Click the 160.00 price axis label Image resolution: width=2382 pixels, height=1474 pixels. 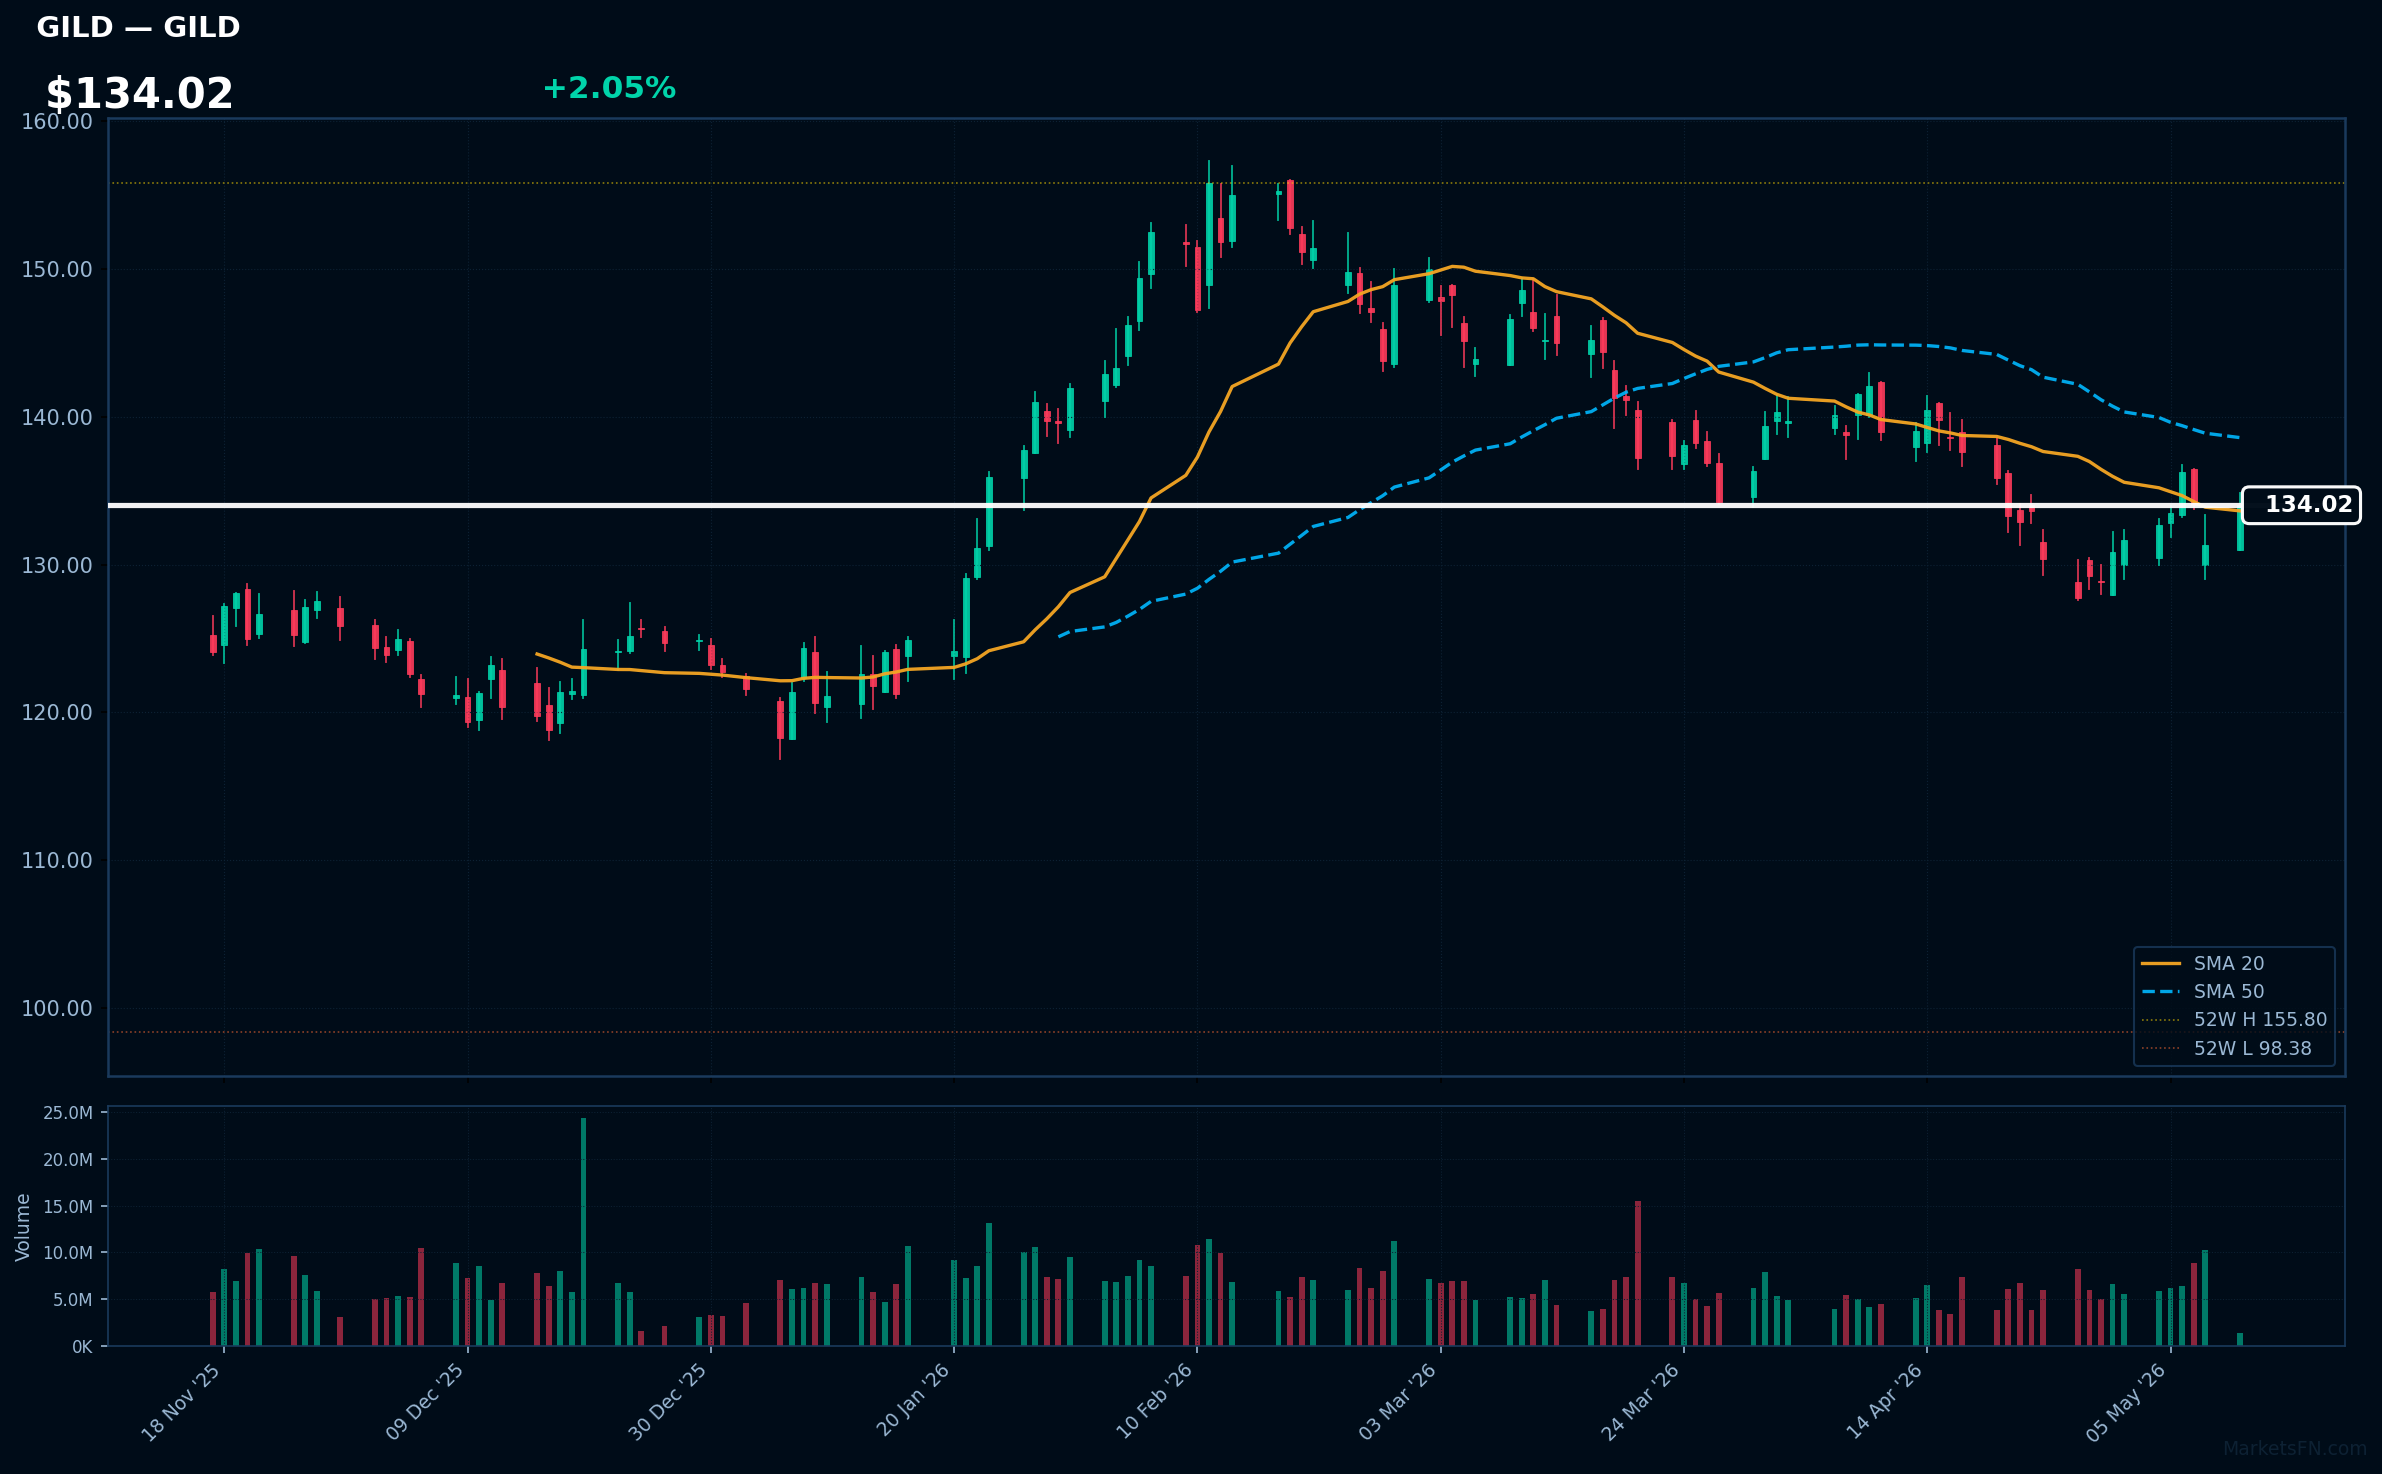[x=57, y=122]
